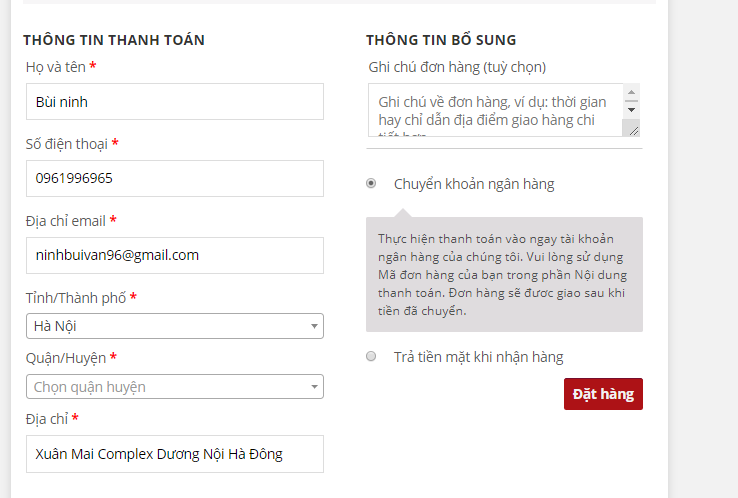Click the Tỉnh/Thành phố label text
This screenshot has width=738, height=498.
[75, 298]
